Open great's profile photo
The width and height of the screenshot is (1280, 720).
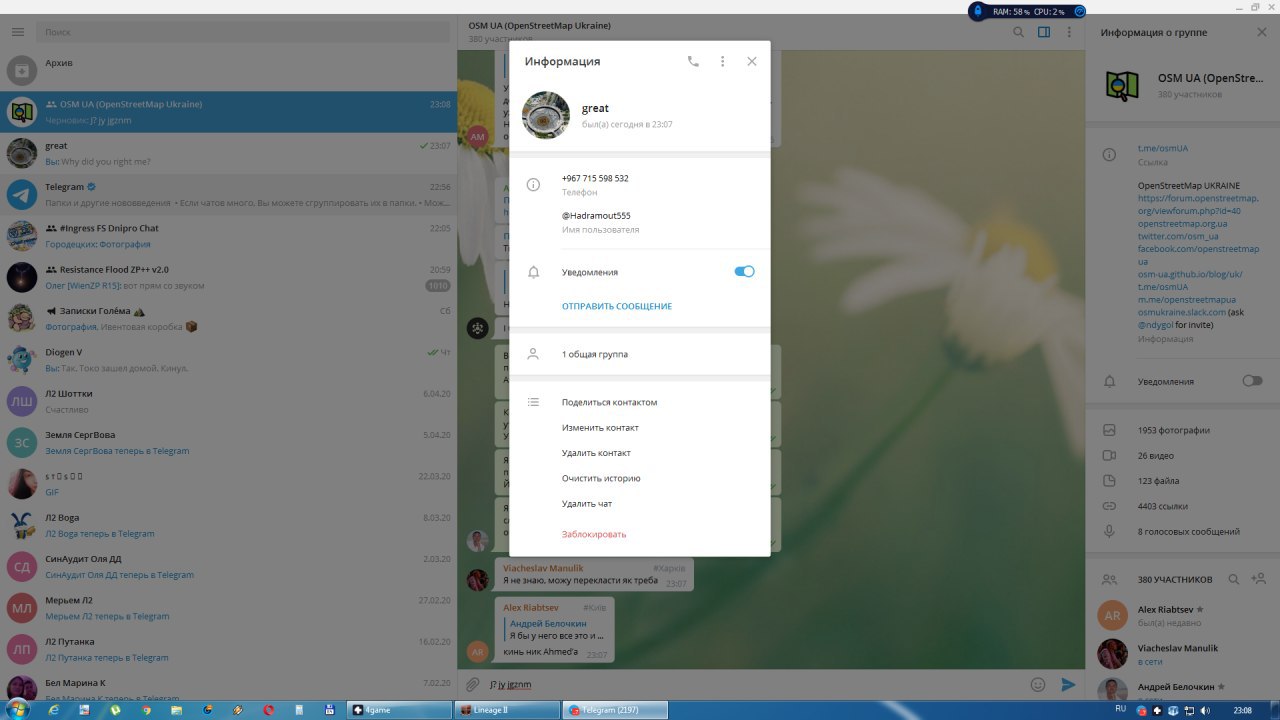[x=546, y=115]
